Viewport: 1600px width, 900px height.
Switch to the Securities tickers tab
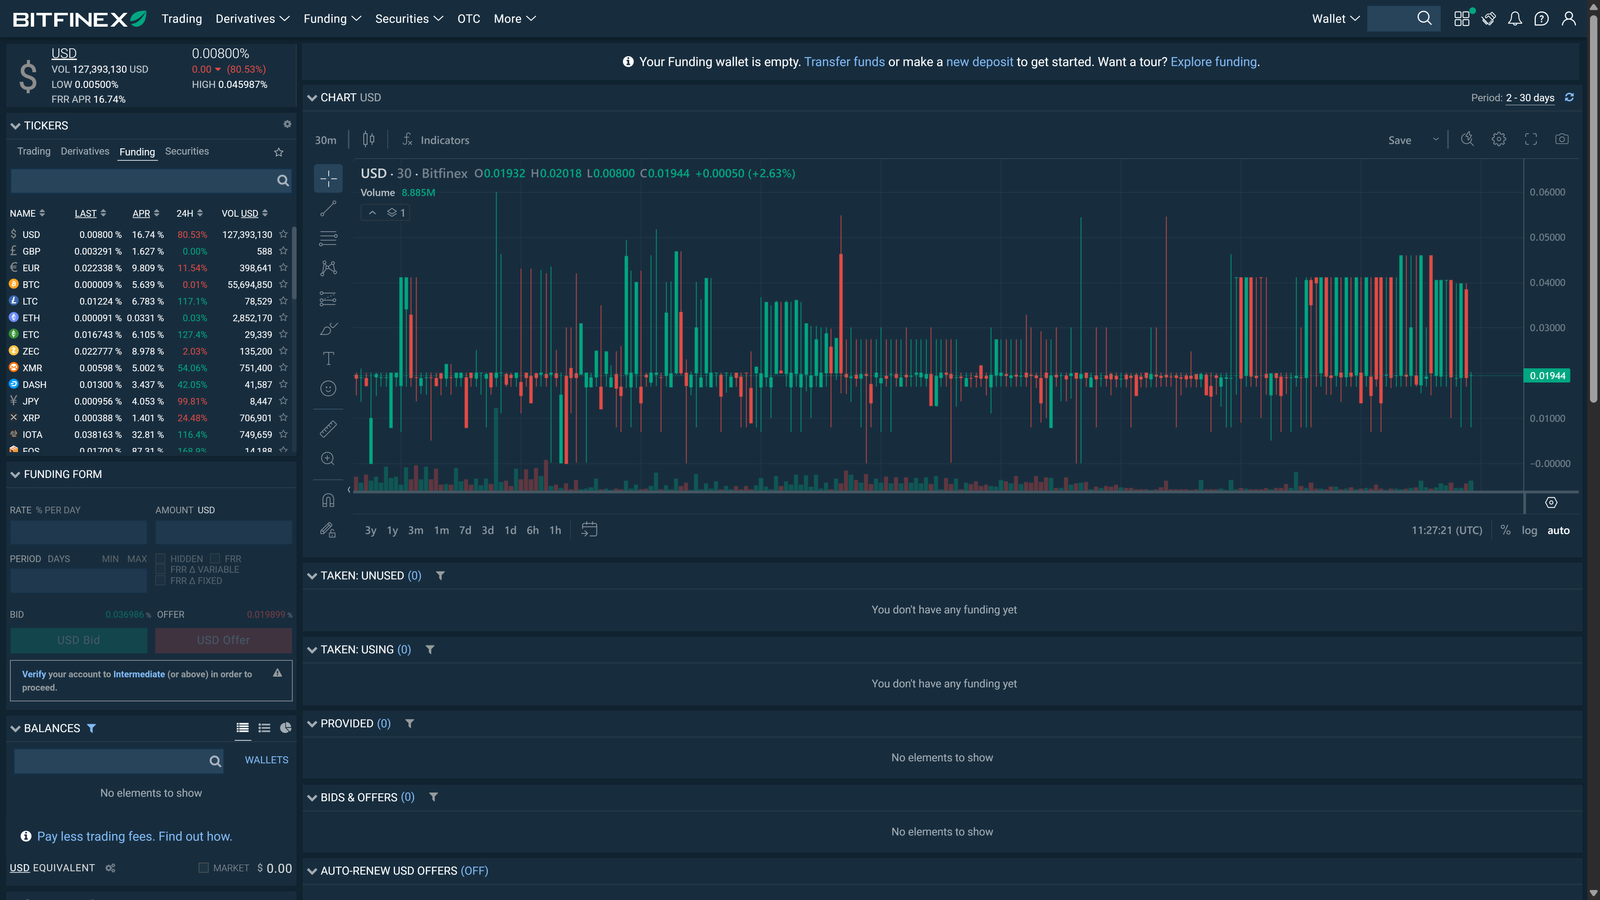[186, 151]
